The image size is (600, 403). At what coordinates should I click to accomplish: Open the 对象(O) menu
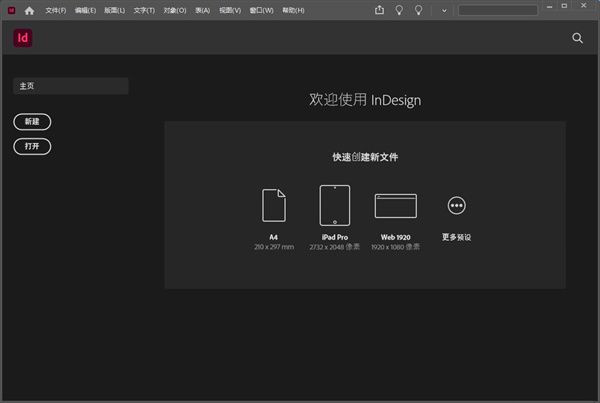coord(175,10)
